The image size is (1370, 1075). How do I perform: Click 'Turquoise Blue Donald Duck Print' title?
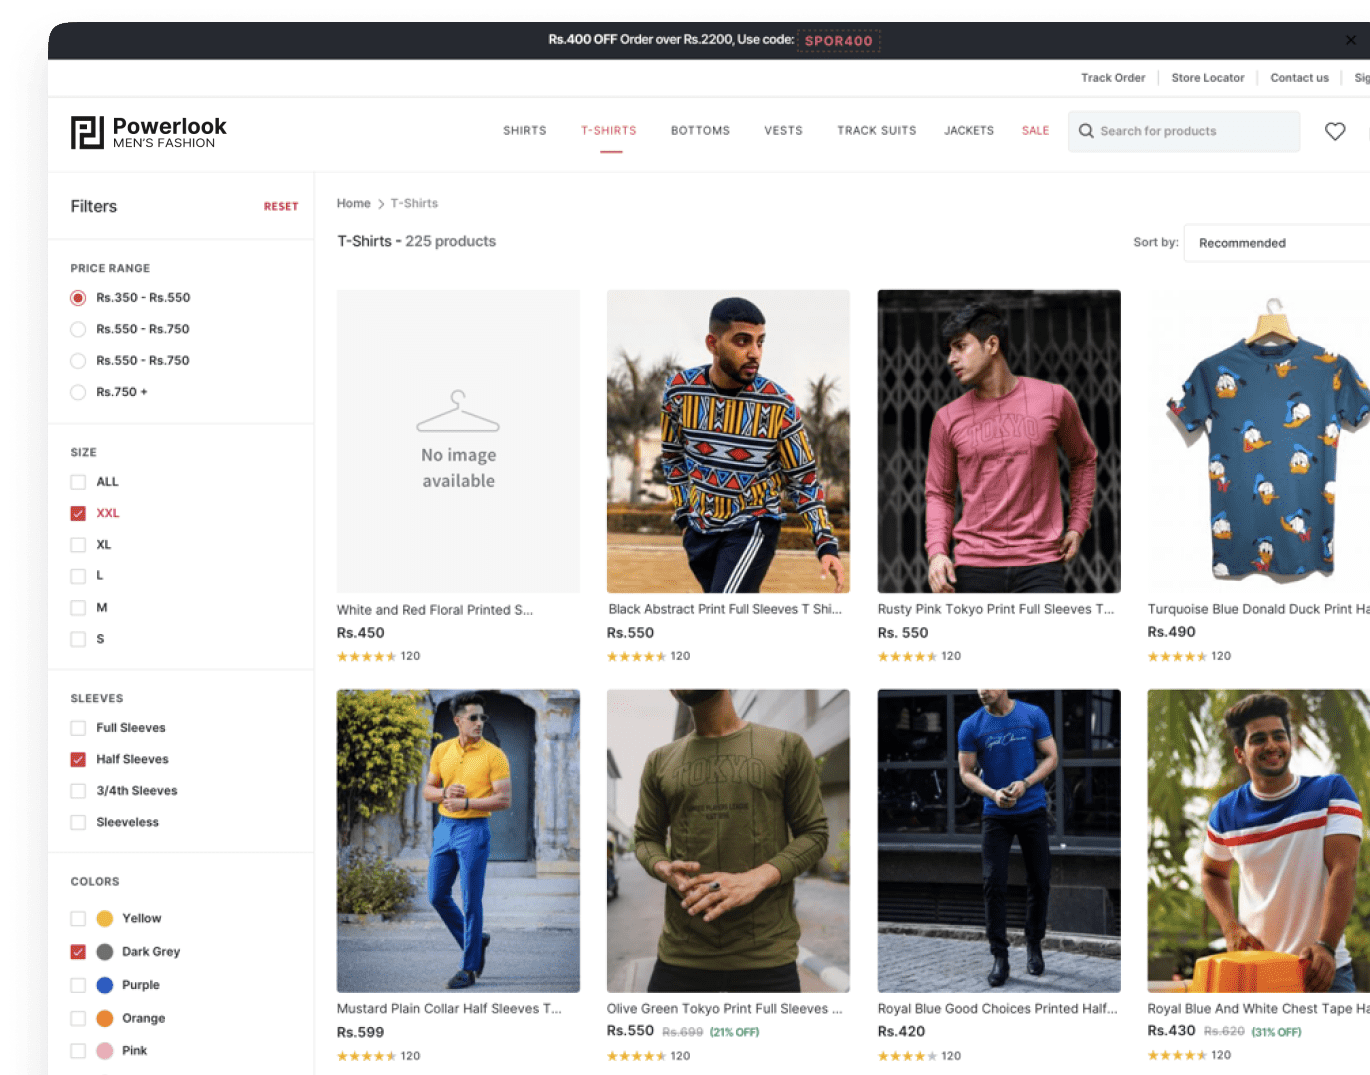click(1259, 609)
